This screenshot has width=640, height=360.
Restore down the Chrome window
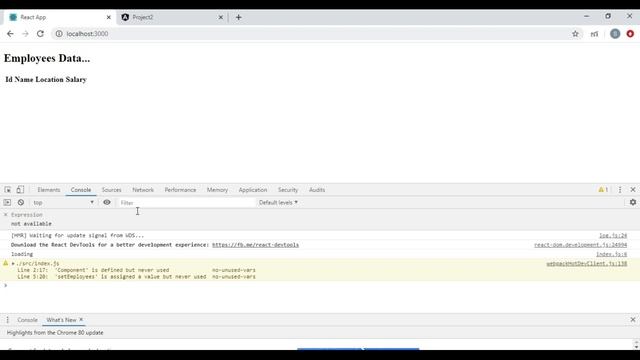[608, 16]
